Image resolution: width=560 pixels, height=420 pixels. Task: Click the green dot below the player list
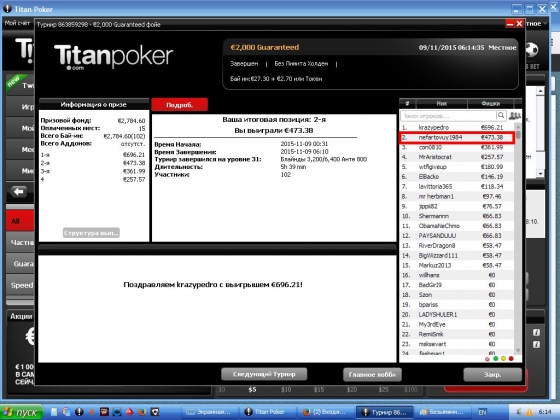(x=496, y=358)
